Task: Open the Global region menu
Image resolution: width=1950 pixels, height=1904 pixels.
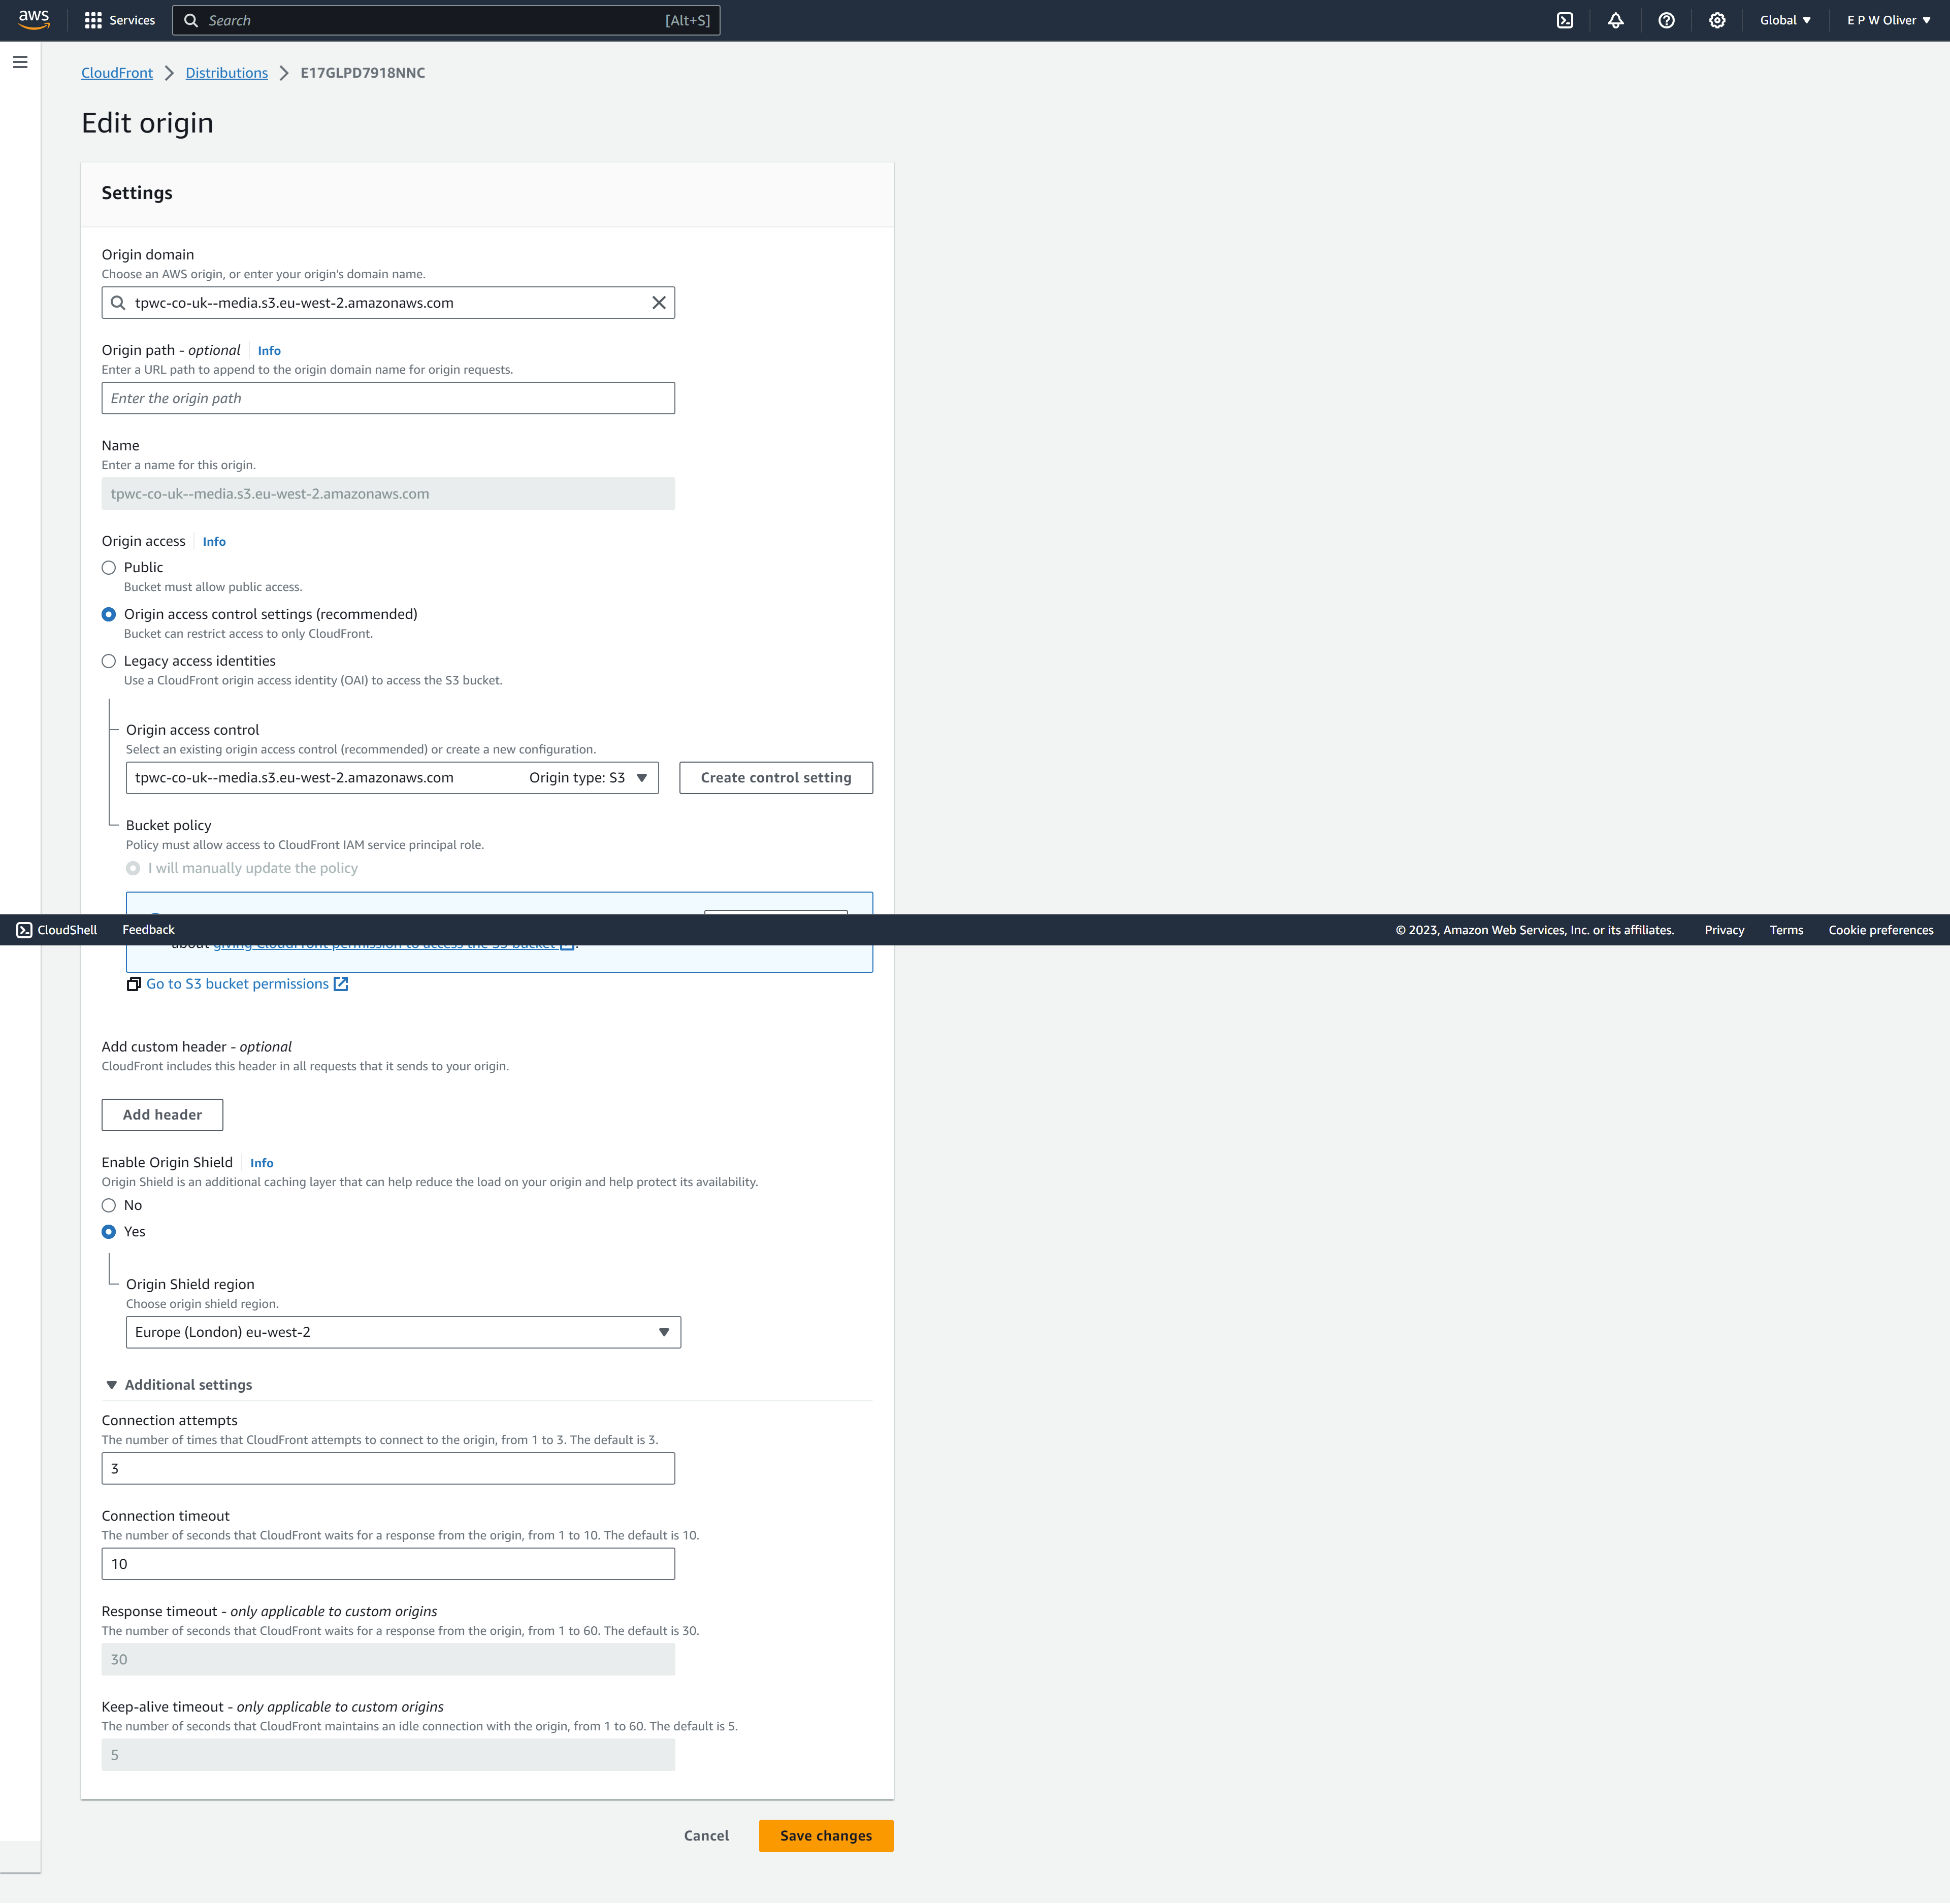Action: [x=1785, y=20]
